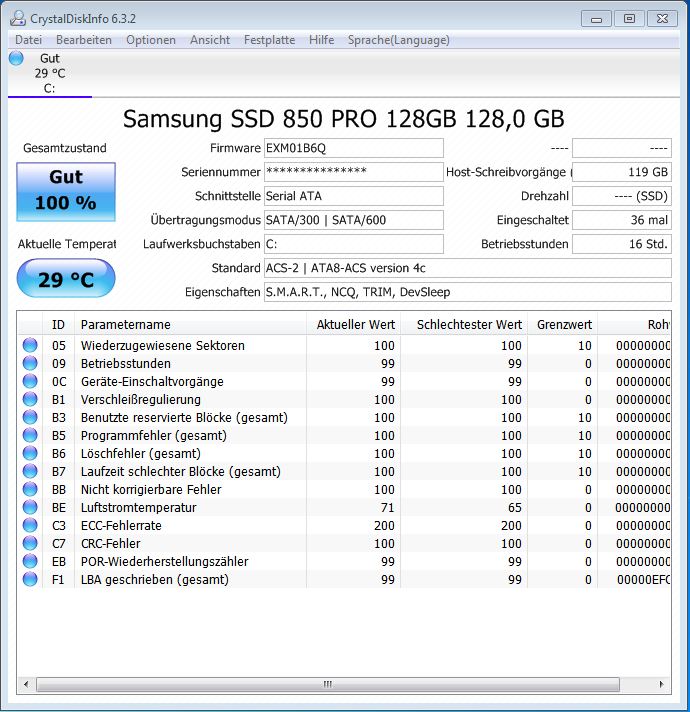The width and height of the screenshot is (690, 712).
Task: Select the Luftstromtemperatur parameter text
Action: pos(138,508)
